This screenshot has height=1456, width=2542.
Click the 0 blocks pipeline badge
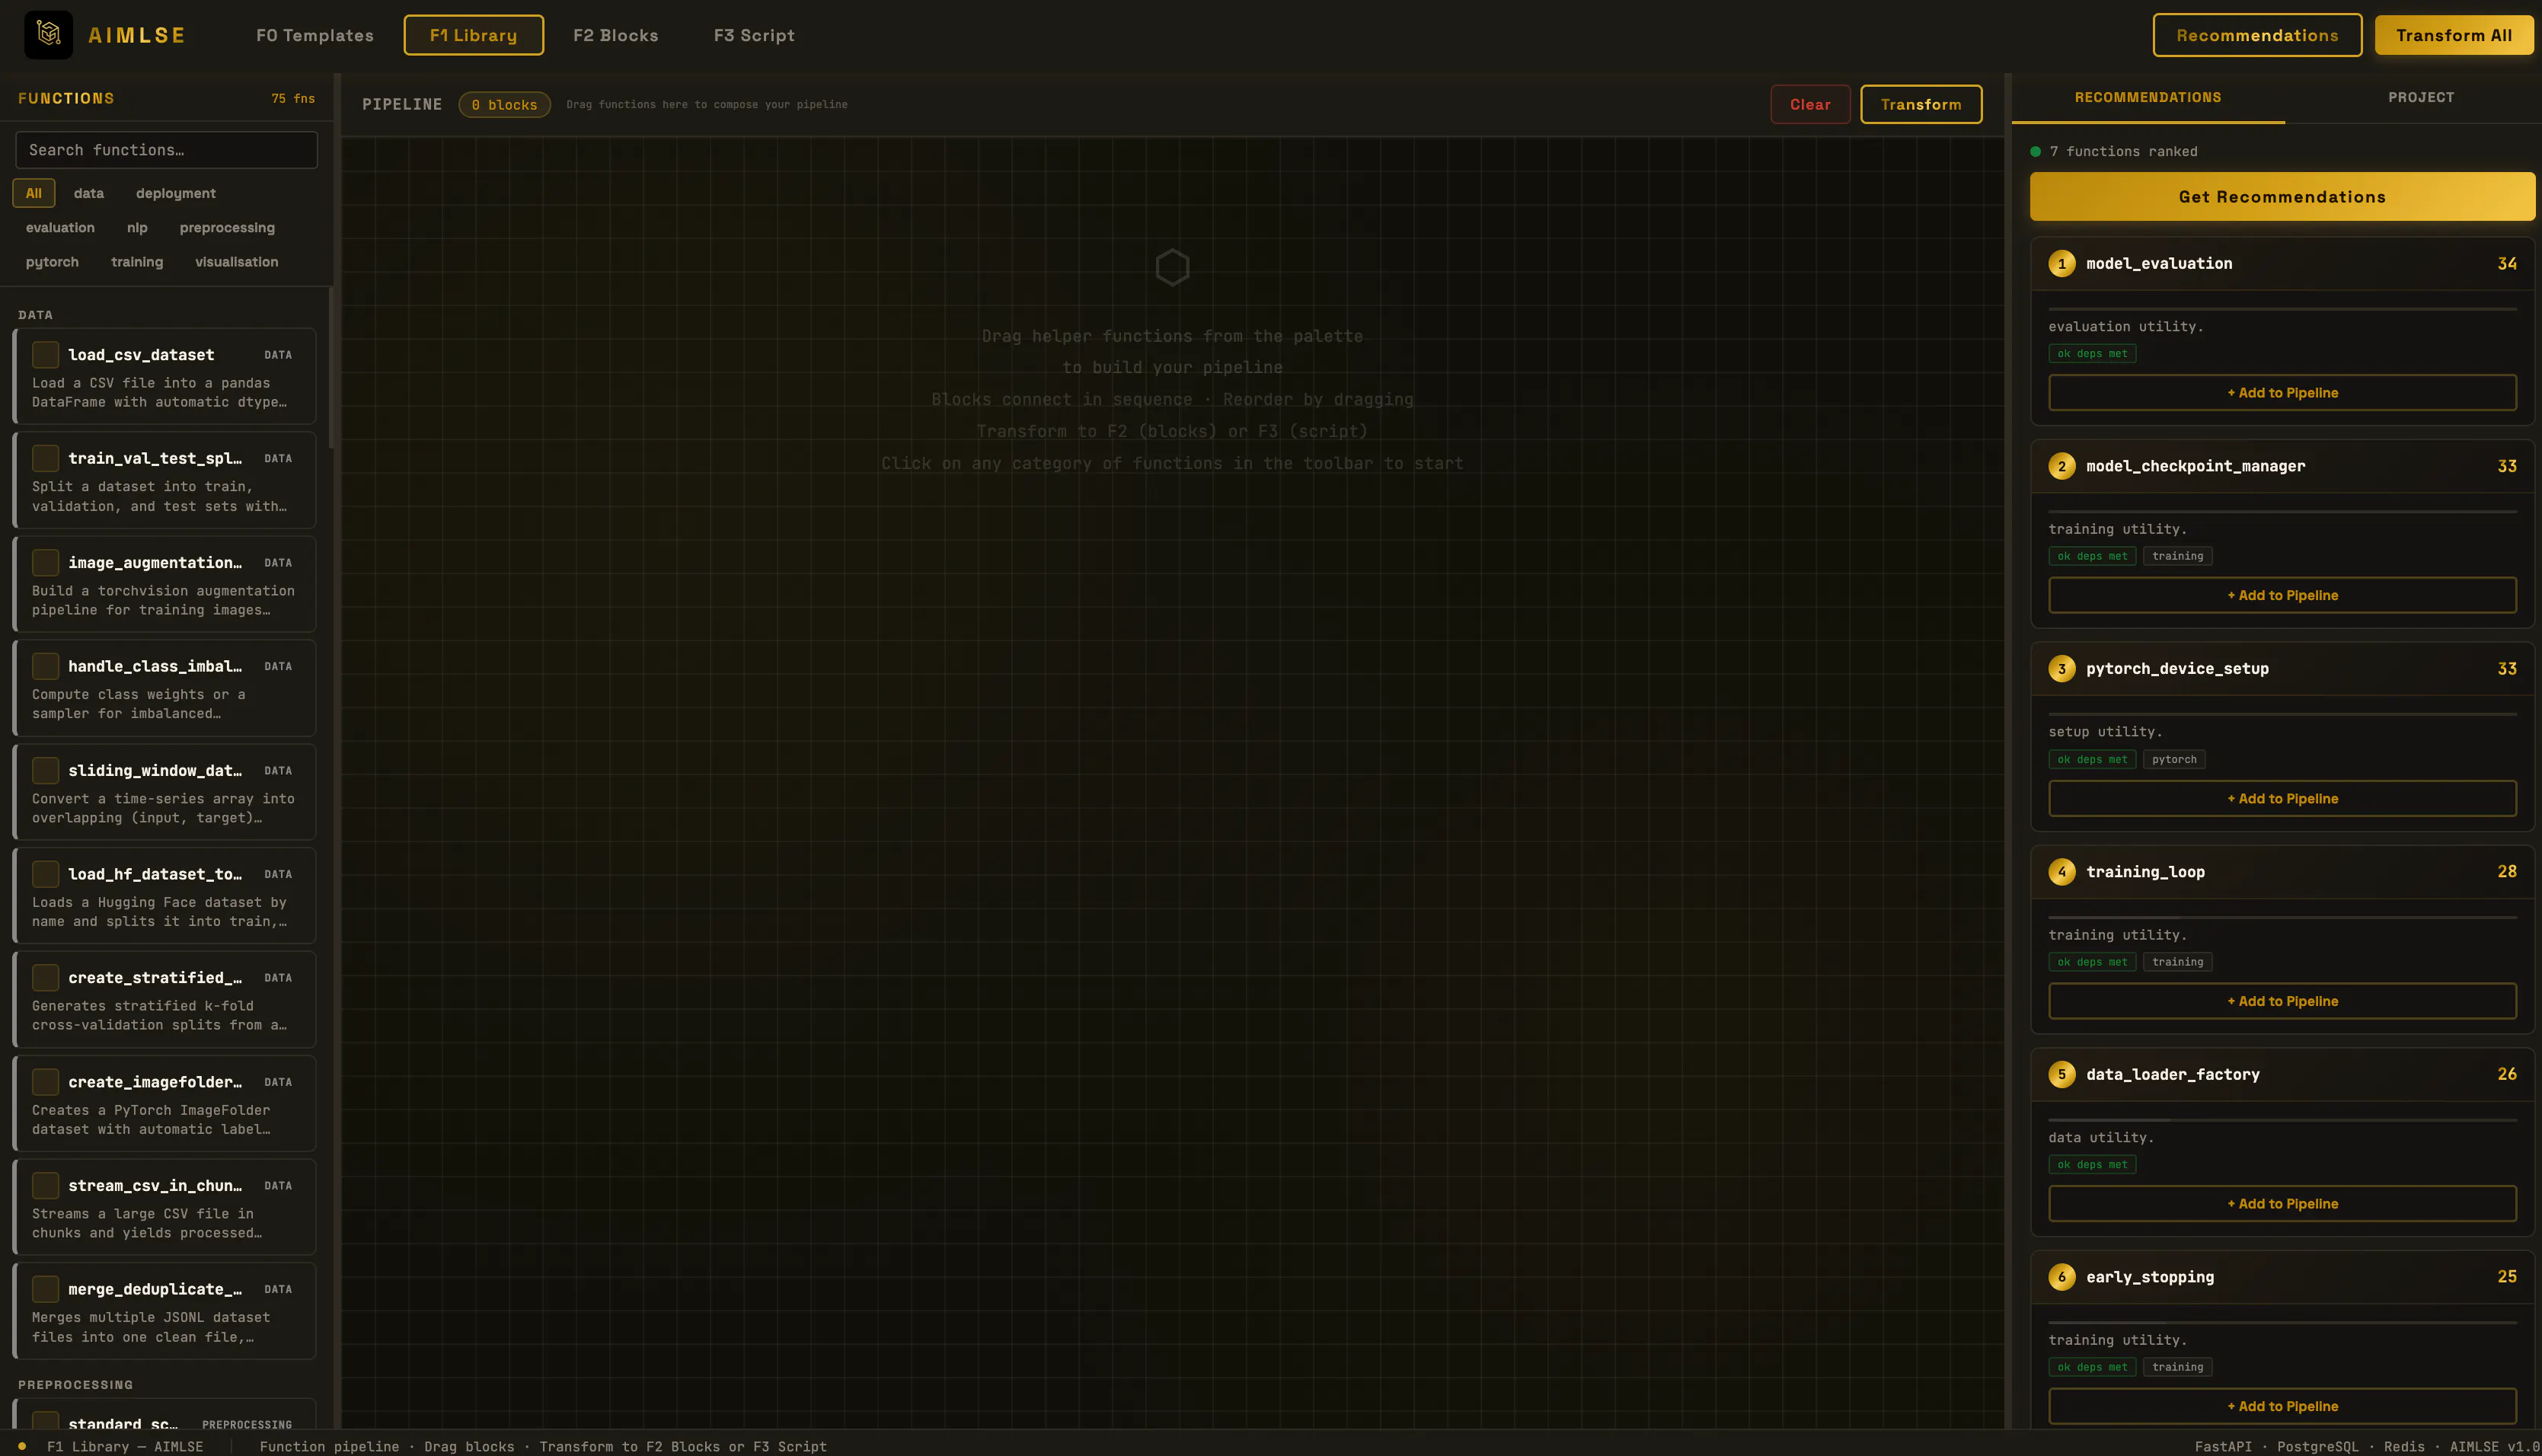(504, 104)
